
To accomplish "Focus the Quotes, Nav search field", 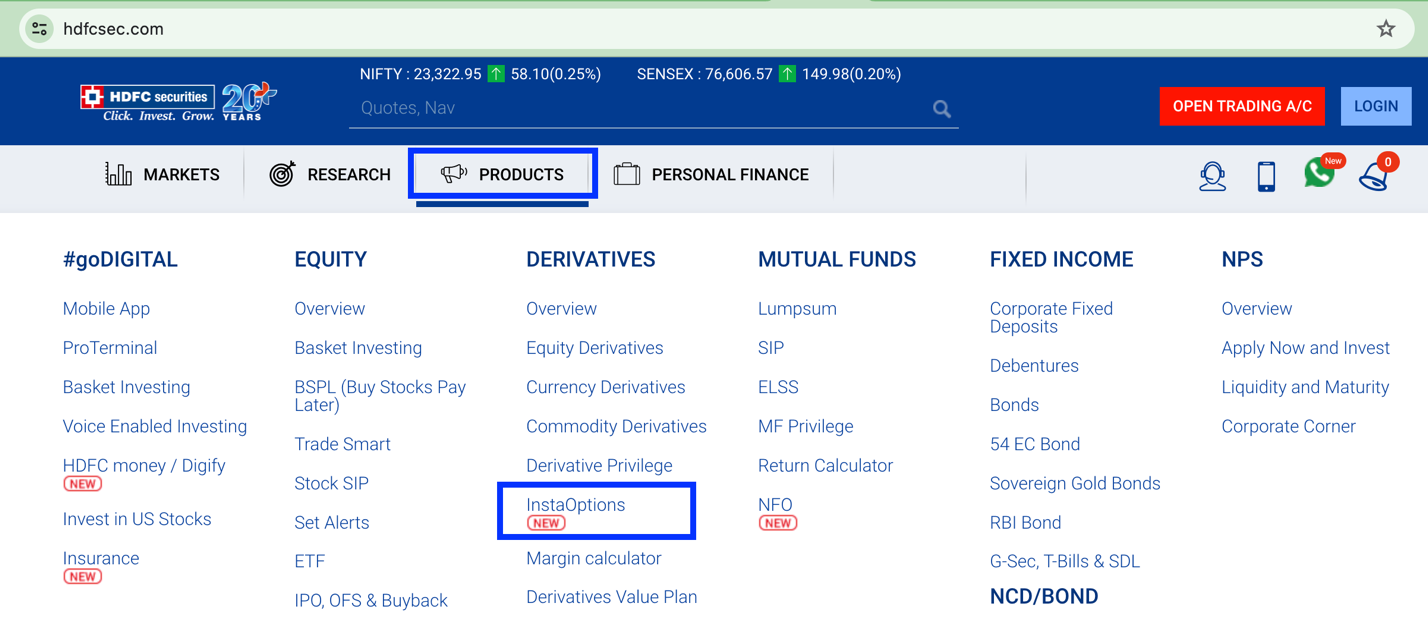I will click(640, 108).
